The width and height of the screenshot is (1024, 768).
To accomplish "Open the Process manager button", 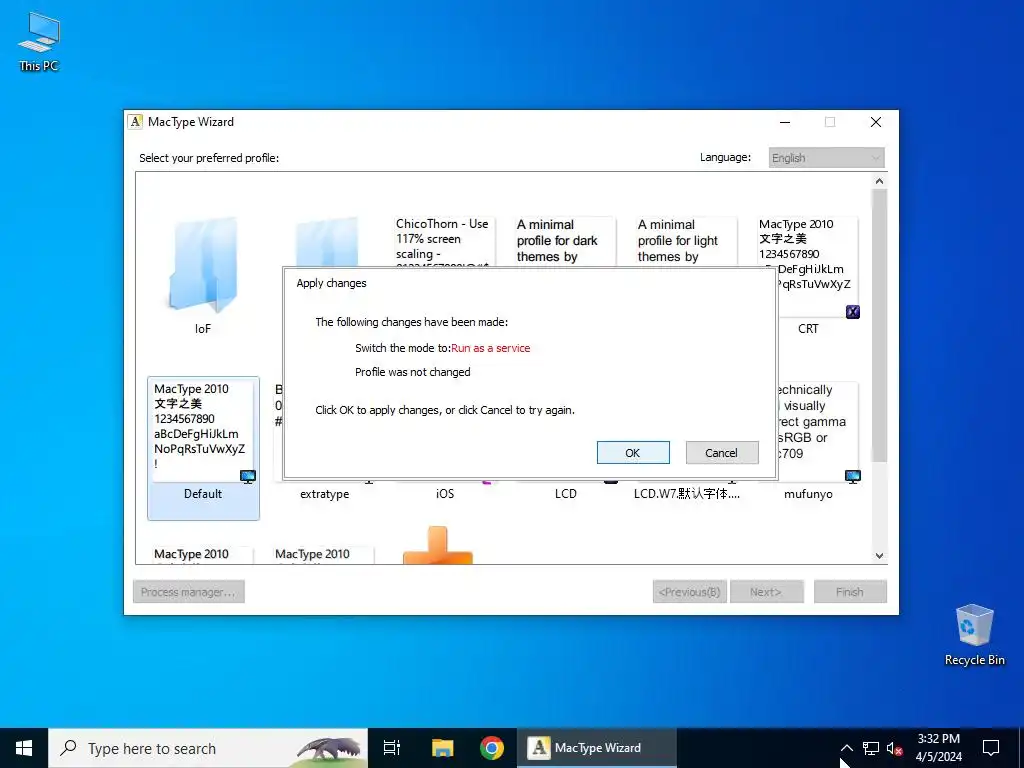I will 189,592.
